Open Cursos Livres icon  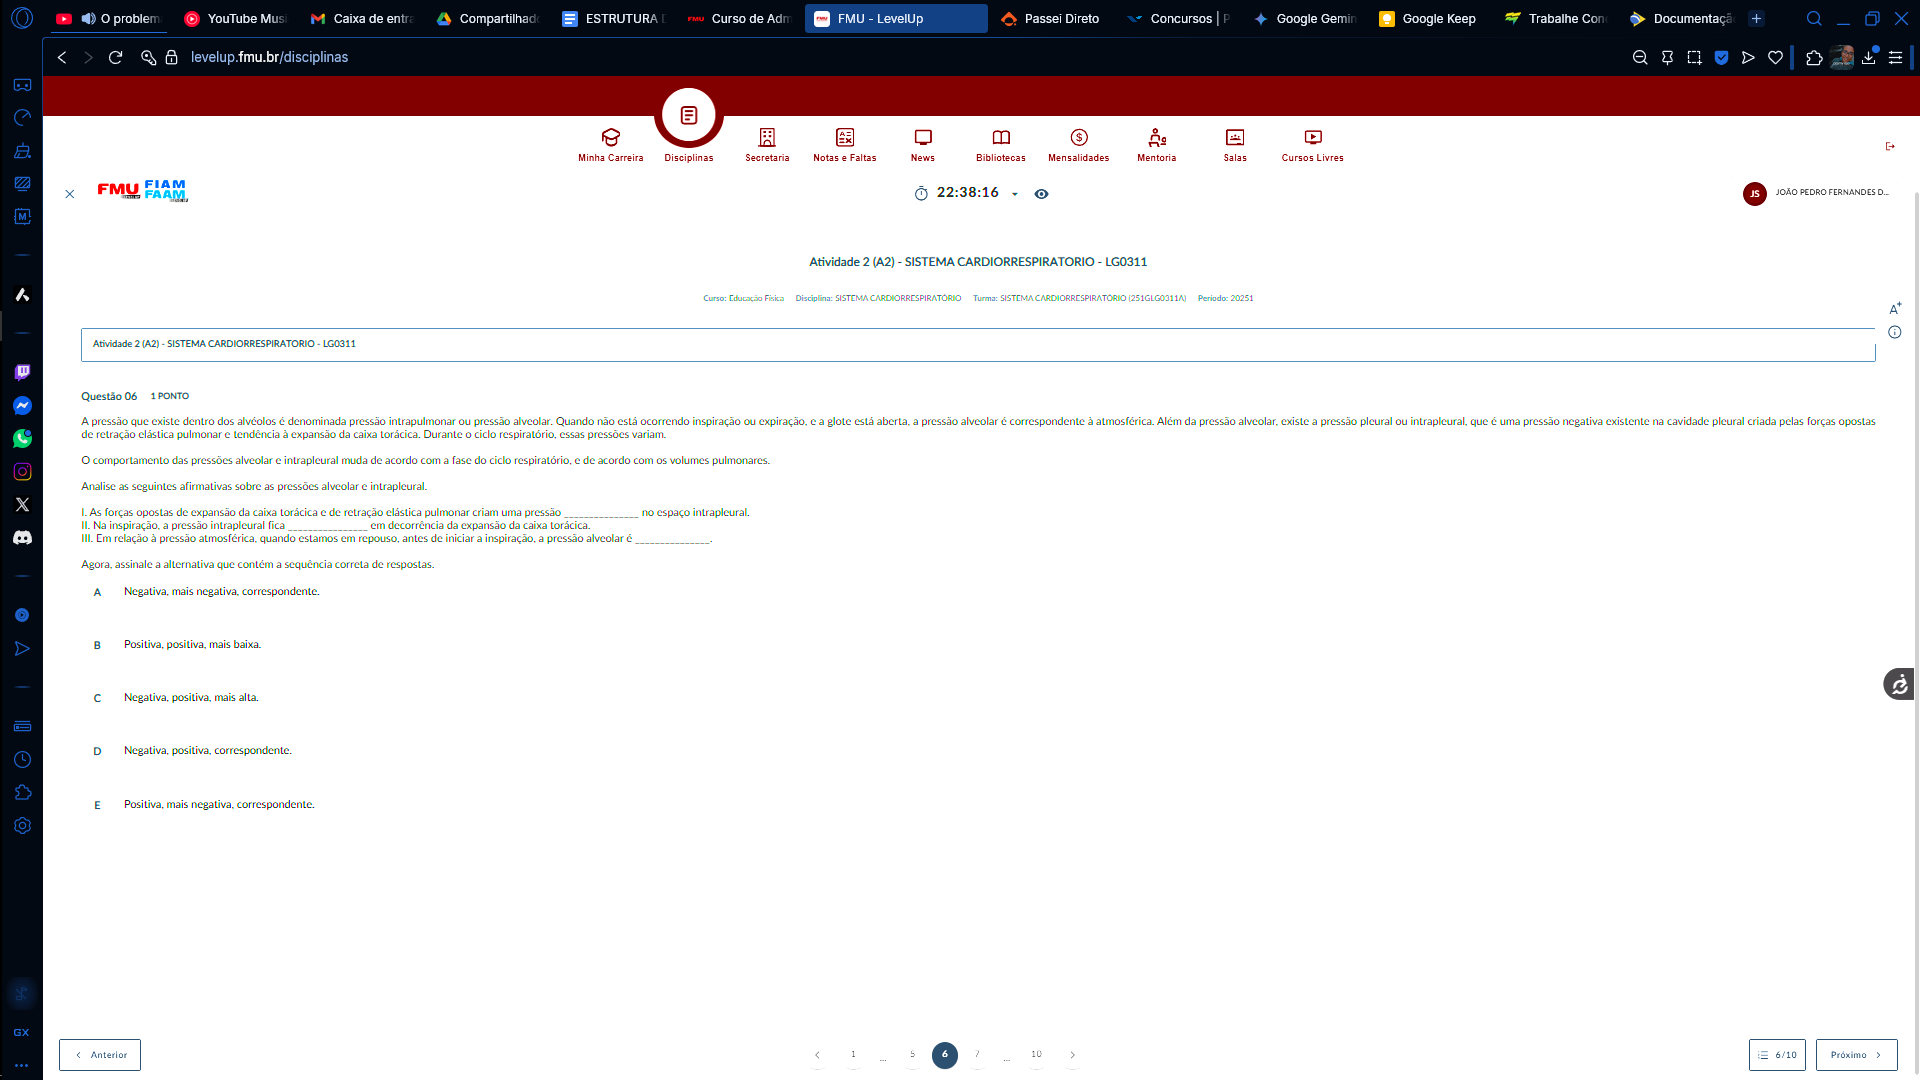1312,138
